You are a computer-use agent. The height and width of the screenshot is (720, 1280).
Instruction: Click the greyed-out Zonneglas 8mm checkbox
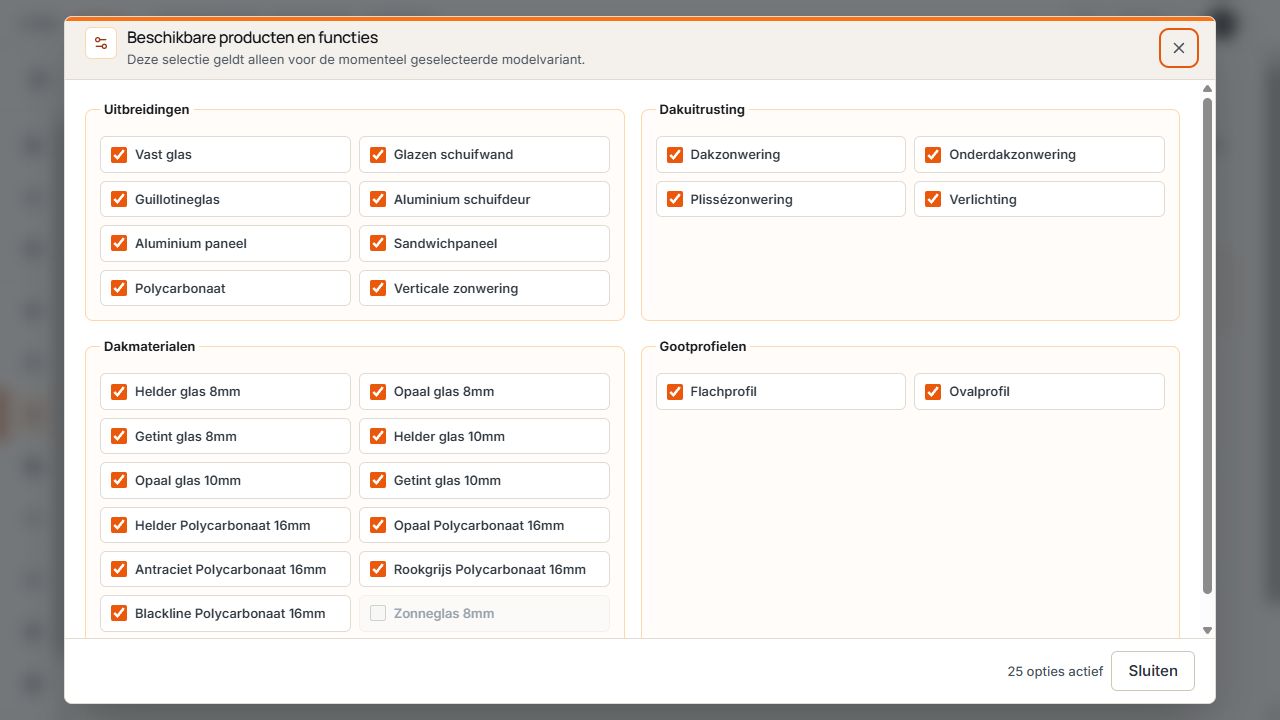coord(378,613)
